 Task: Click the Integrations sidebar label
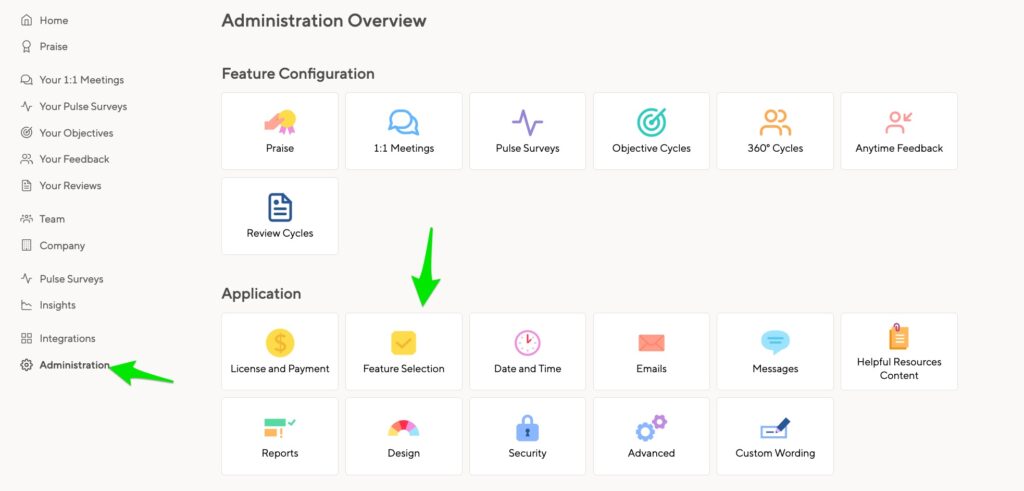tap(67, 338)
